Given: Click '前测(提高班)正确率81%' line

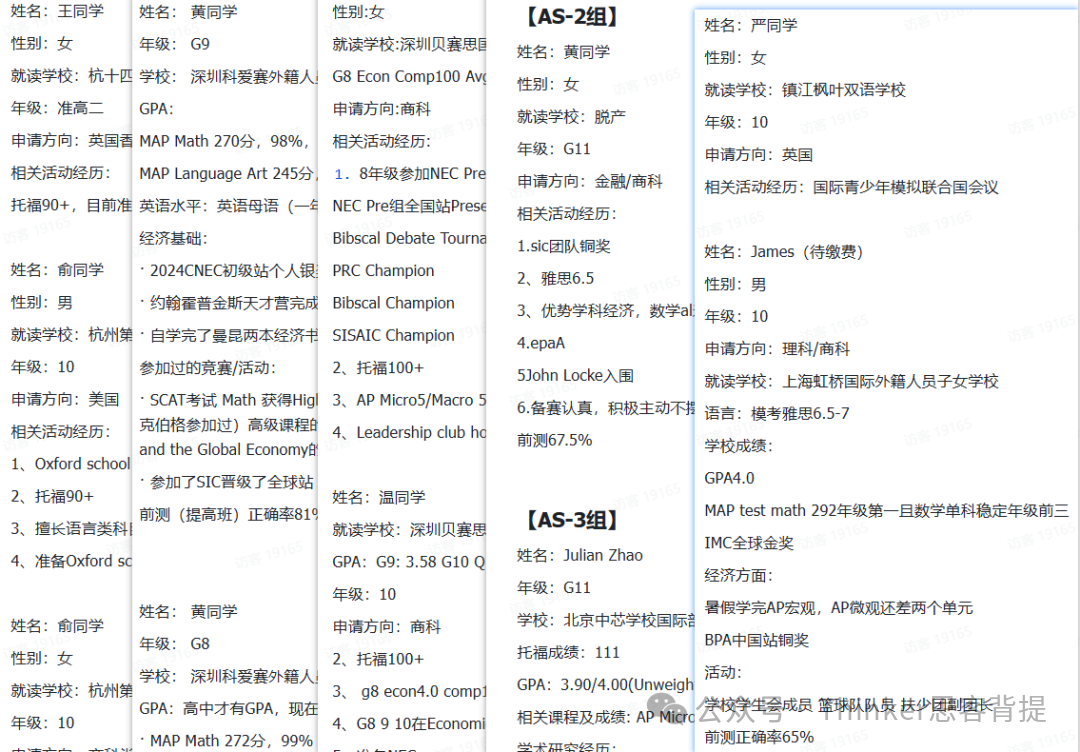Looking at the screenshot, I should point(228,514).
